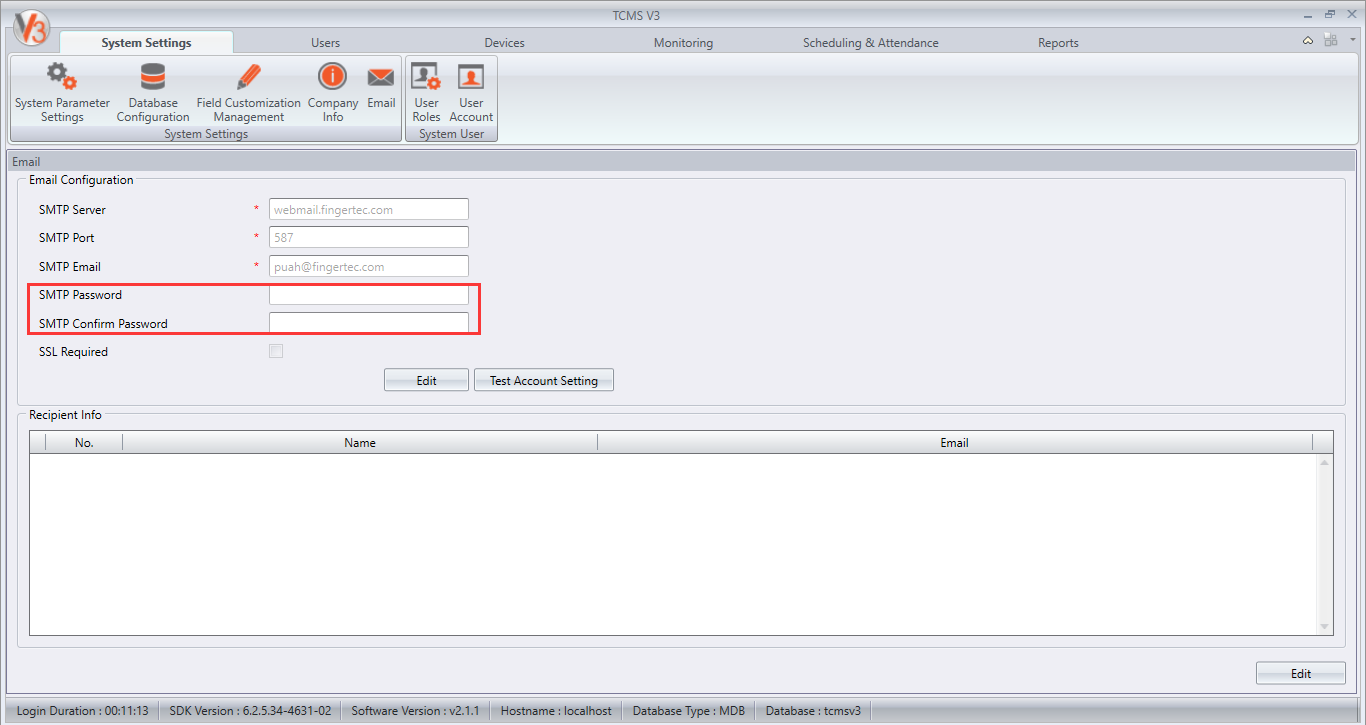Image resolution: width=1366 pixels, height=725 pixels.
Task: Switch to the Scheduling & Attendance tab
Action: click(x=870, y=43)
